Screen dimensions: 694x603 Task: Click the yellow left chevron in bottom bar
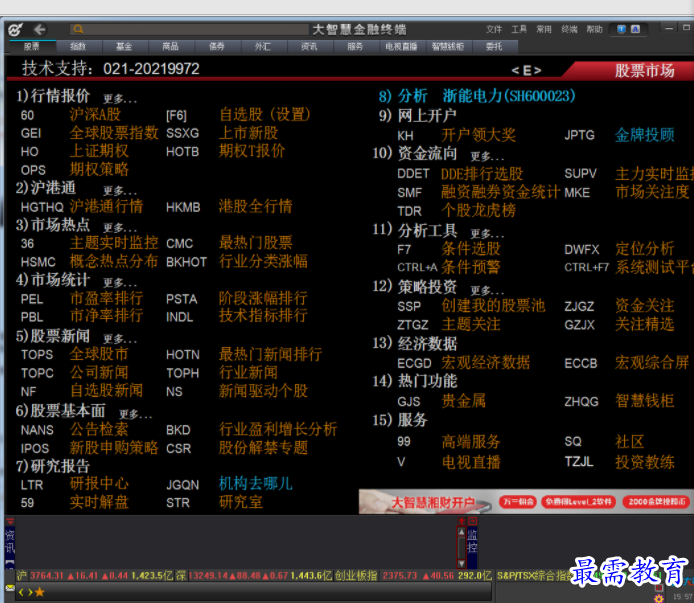coord(21,591)
